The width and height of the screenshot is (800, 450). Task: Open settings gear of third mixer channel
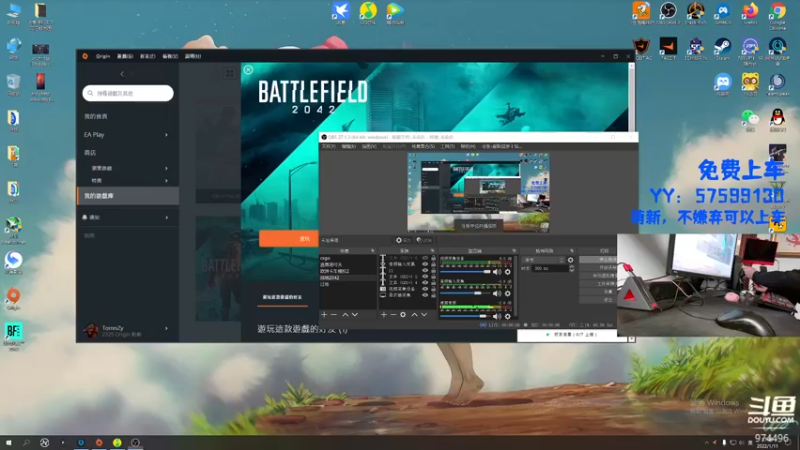point(508,316)
